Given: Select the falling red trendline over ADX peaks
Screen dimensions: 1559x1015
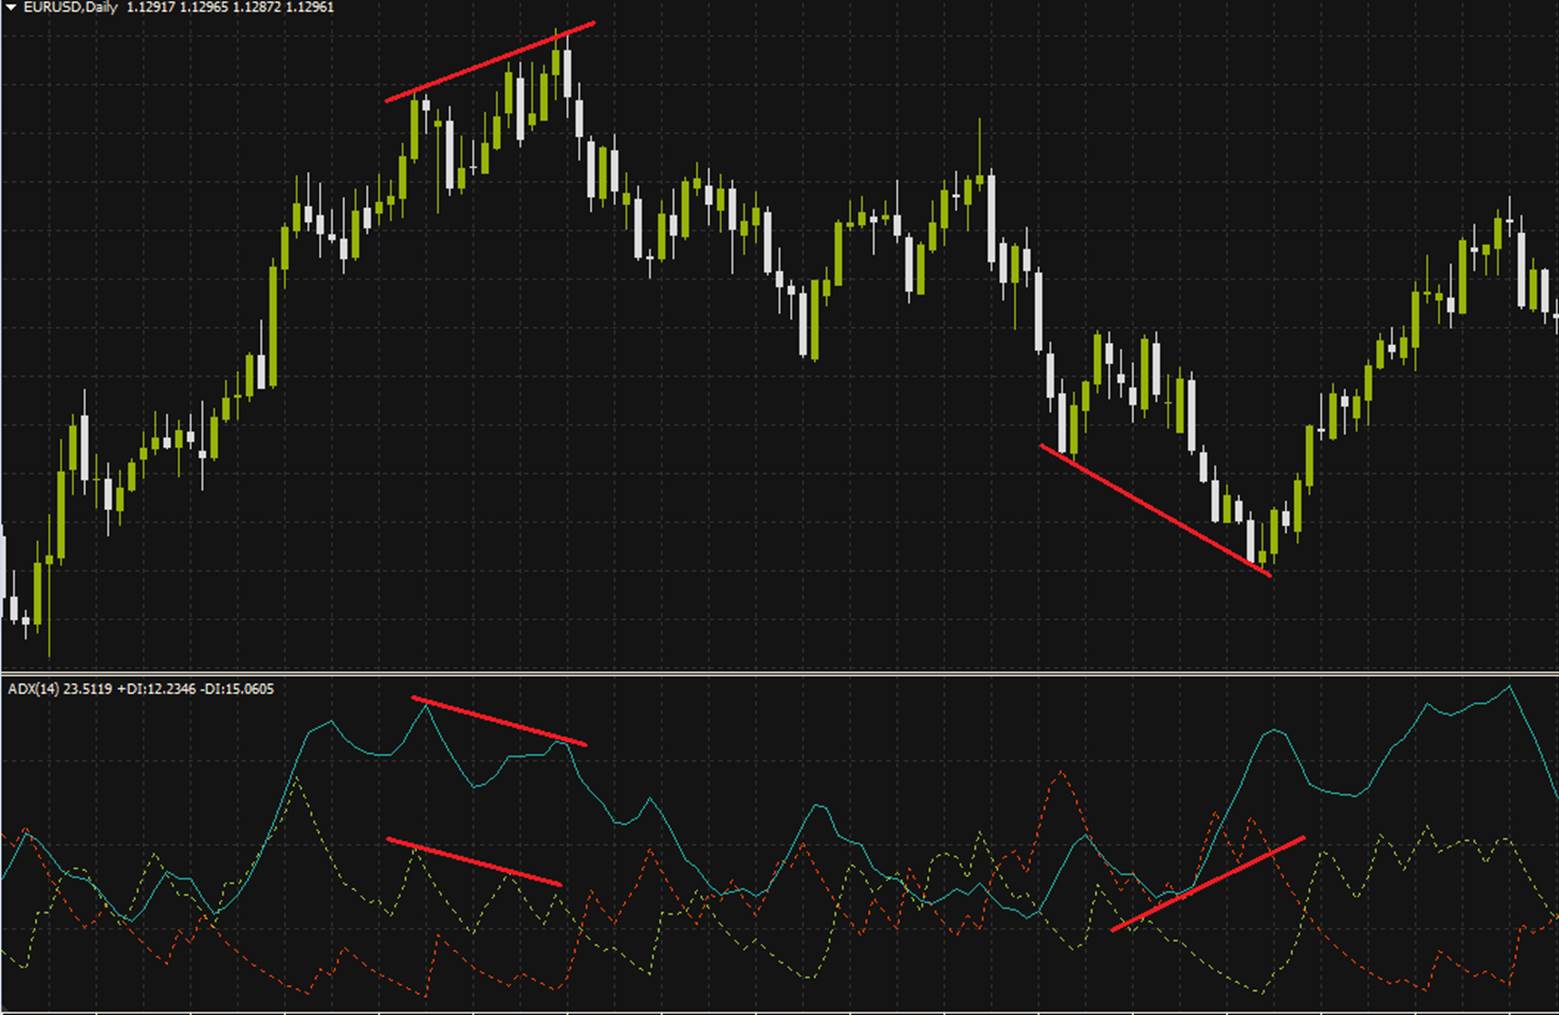Looking at the screenshot, I should pos(499,721).
